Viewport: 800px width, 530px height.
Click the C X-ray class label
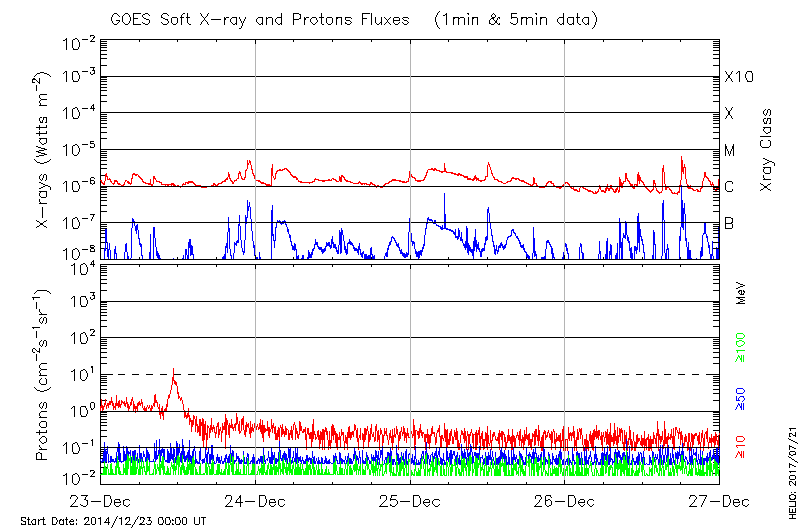pyautogui.click(x=729, y=187)
